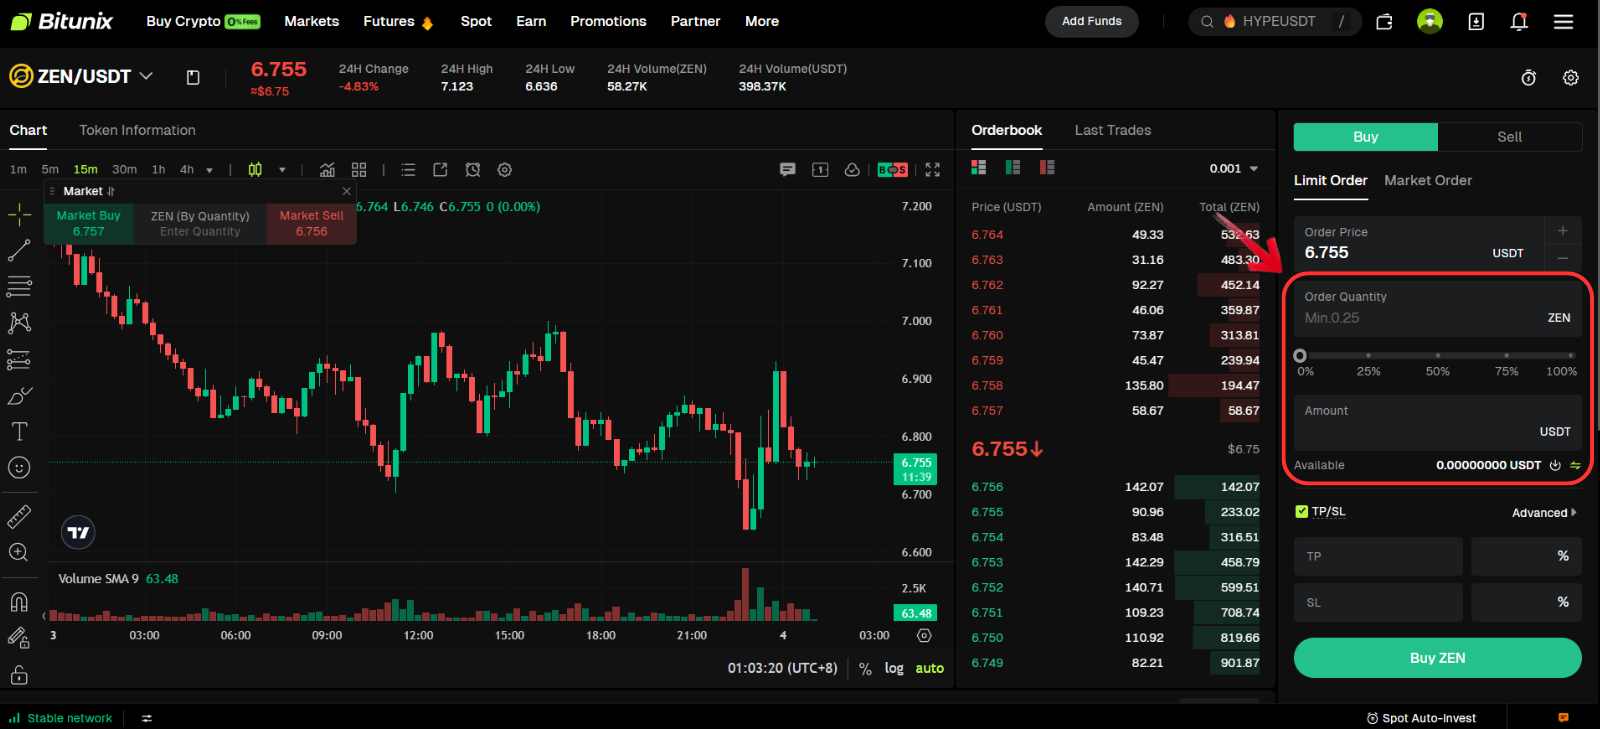The height and width of the screenshot is (729, 1600).
Task: Click Market Buy 6.757 on chart panel
Action: point(88,223)
